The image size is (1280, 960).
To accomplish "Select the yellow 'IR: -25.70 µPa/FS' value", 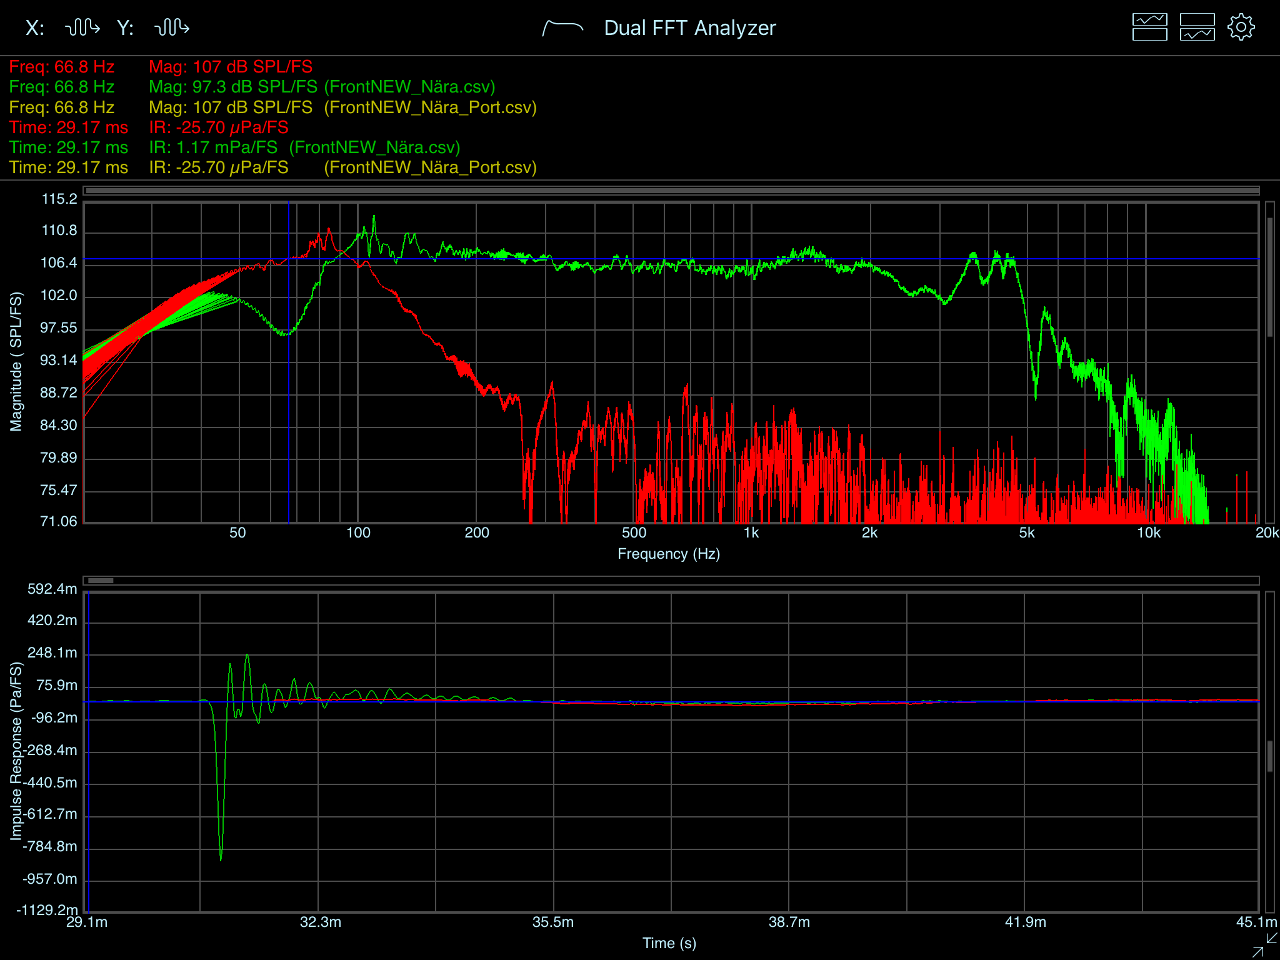I will pos(219,167).
